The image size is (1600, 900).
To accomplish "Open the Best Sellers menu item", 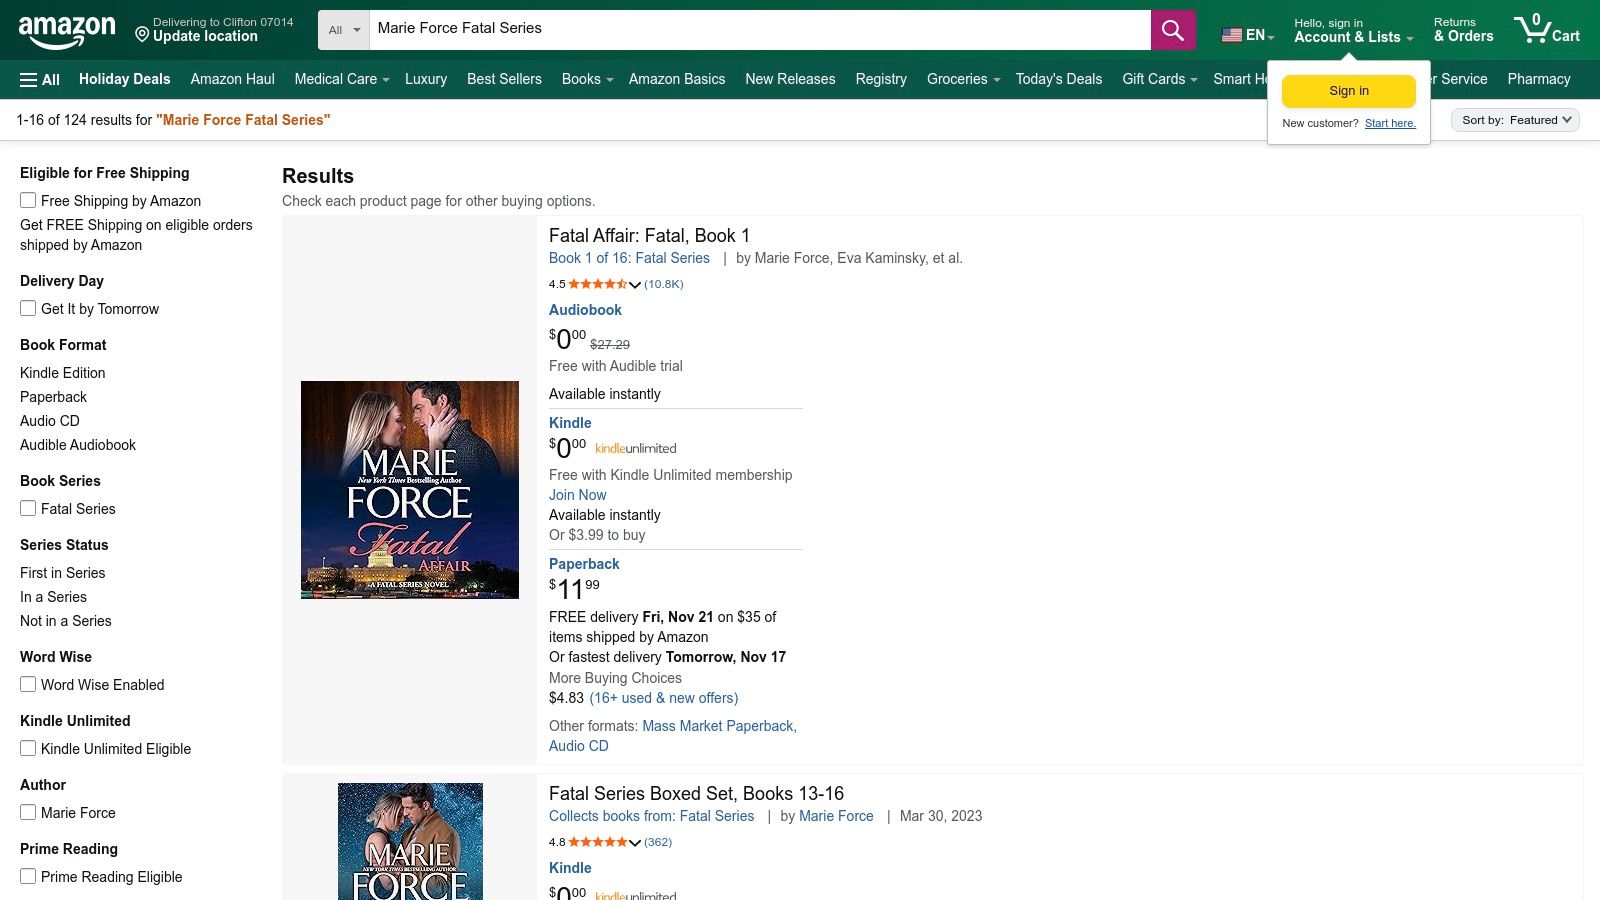I will pos(504,79).
